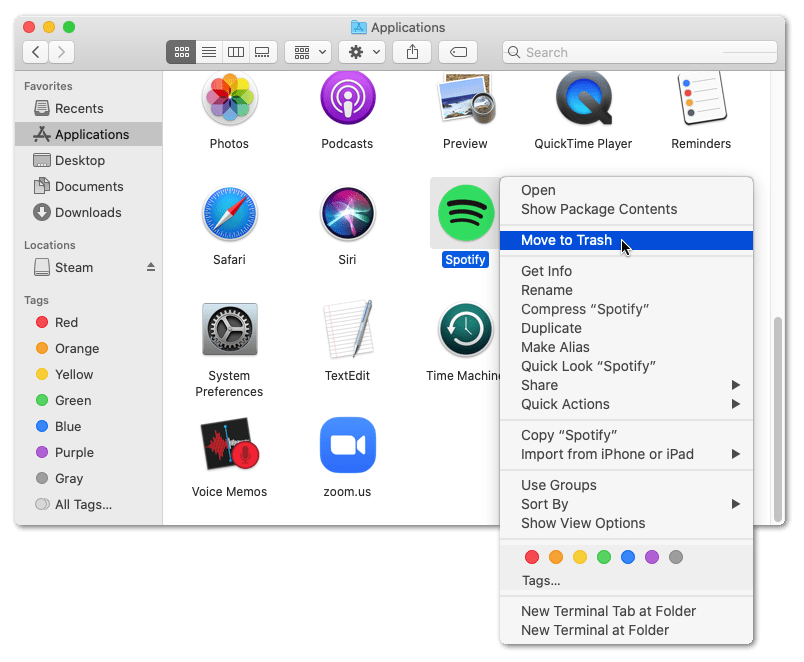Expand Import from iPhone or iPad submenu
The height and width of the screenshot is (662, 804).
coord(626,454)
